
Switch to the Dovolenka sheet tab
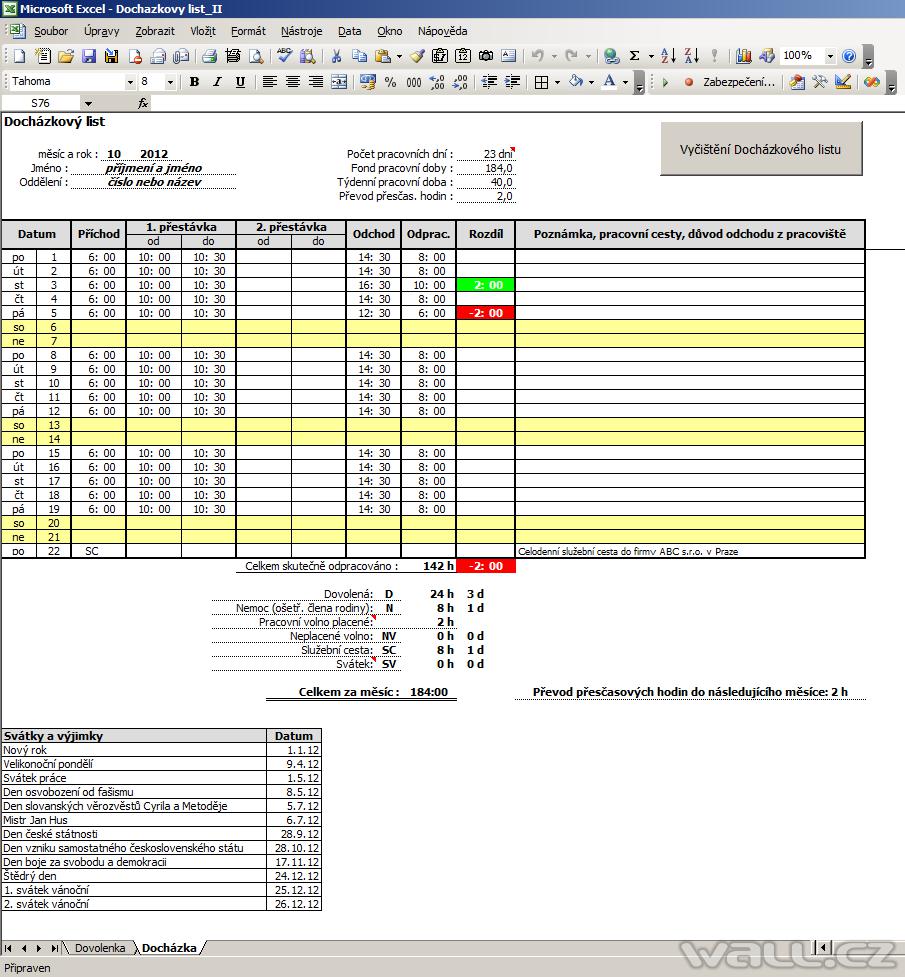click(x=100, y=948)
